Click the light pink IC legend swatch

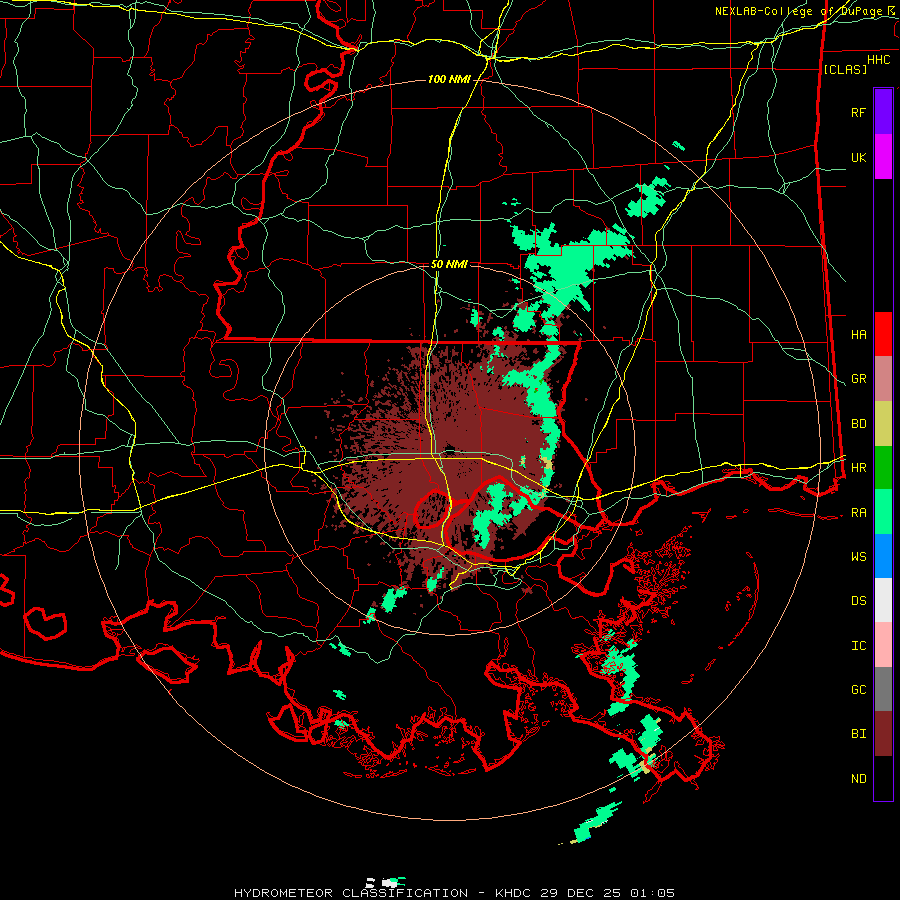883,645
